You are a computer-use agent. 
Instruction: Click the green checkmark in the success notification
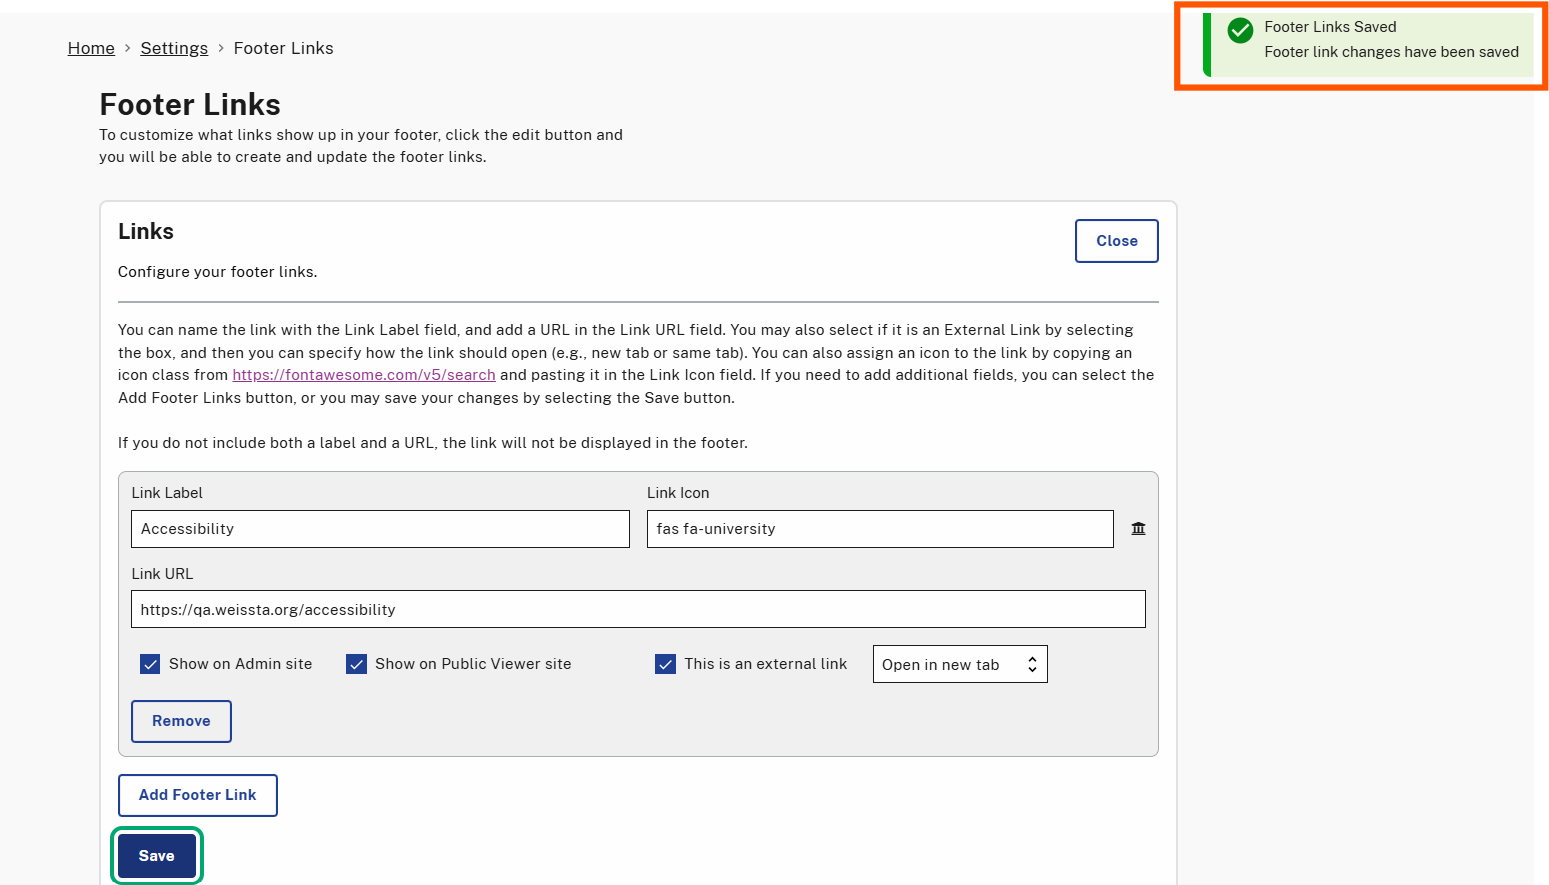(x=1240, y=30)
